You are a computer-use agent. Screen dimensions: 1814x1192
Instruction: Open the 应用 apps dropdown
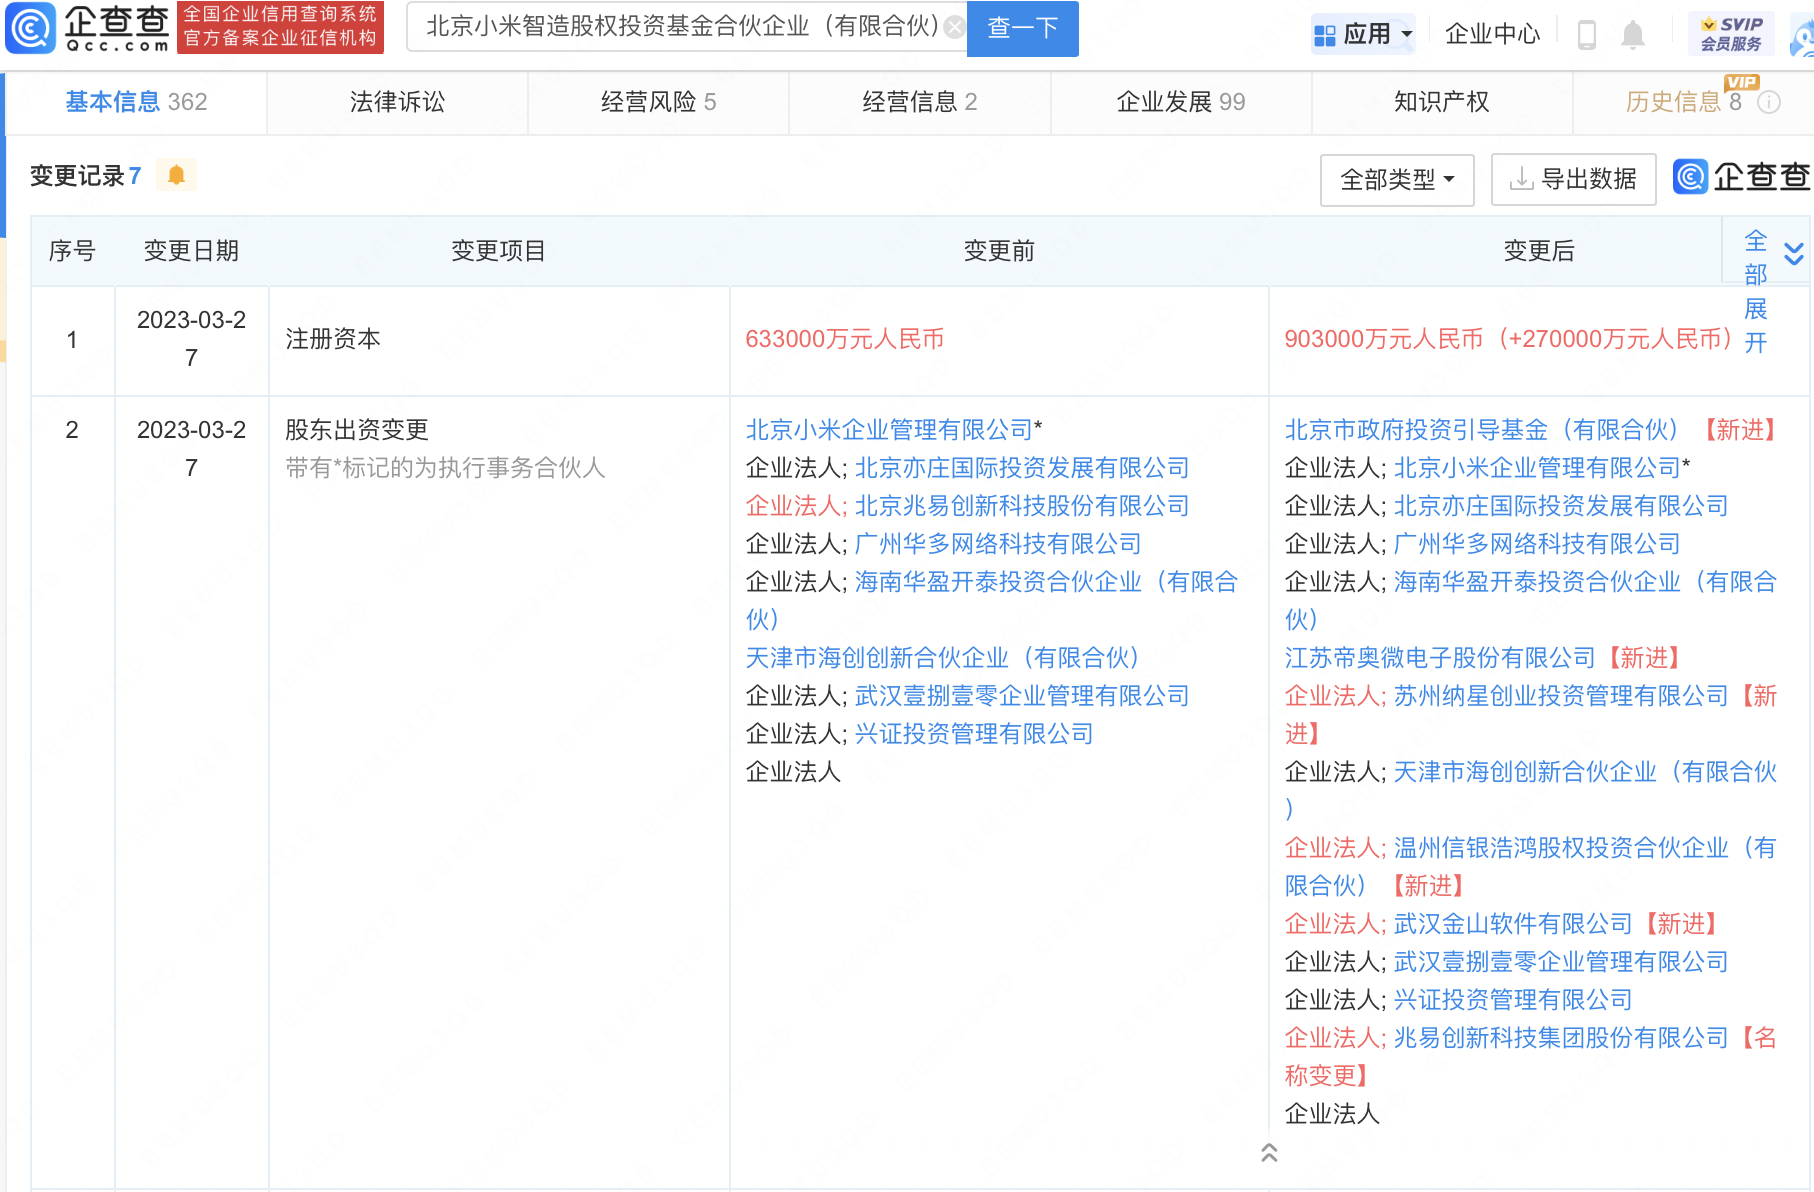click(1364, 35)
